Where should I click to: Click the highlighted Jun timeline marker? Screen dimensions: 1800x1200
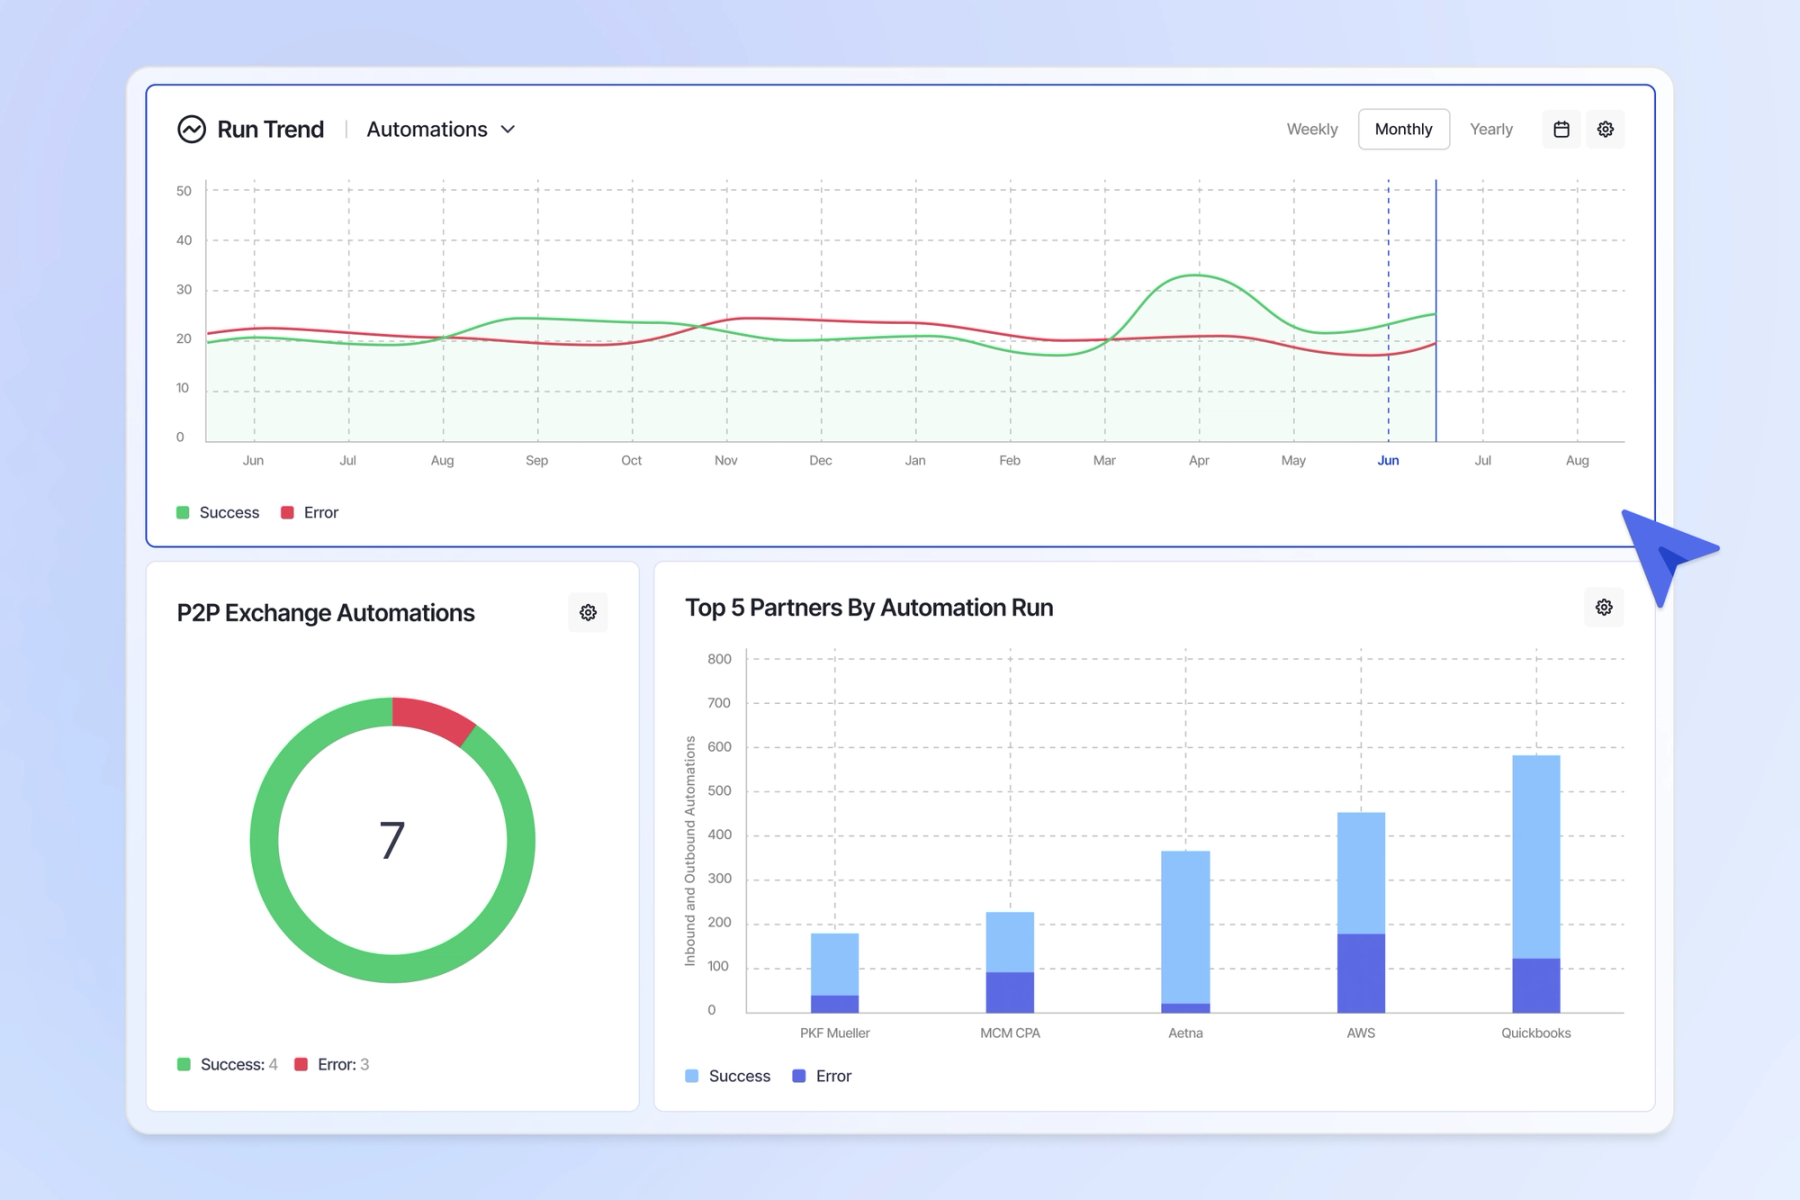pos(1388,460)
